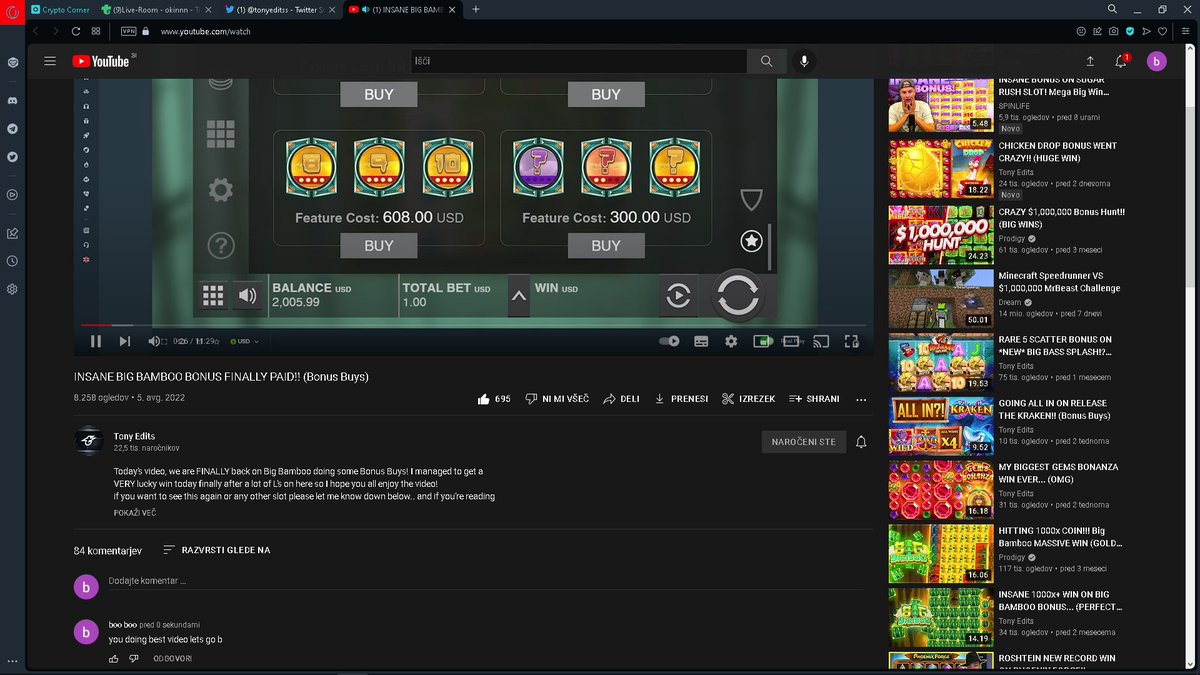Image resolution: width=1200 pixels, height=675 pixels.
Task: Dislike video with NI MI VŠEČ
Action: tap(557, 398)
